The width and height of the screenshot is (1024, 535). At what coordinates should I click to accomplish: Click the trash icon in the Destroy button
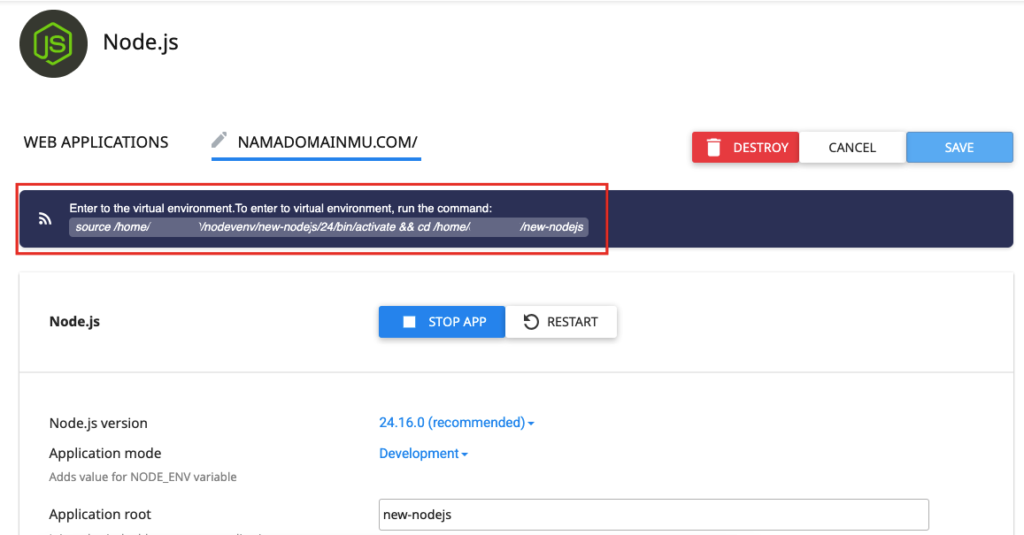pyautogui.click(x=714, y=148)
